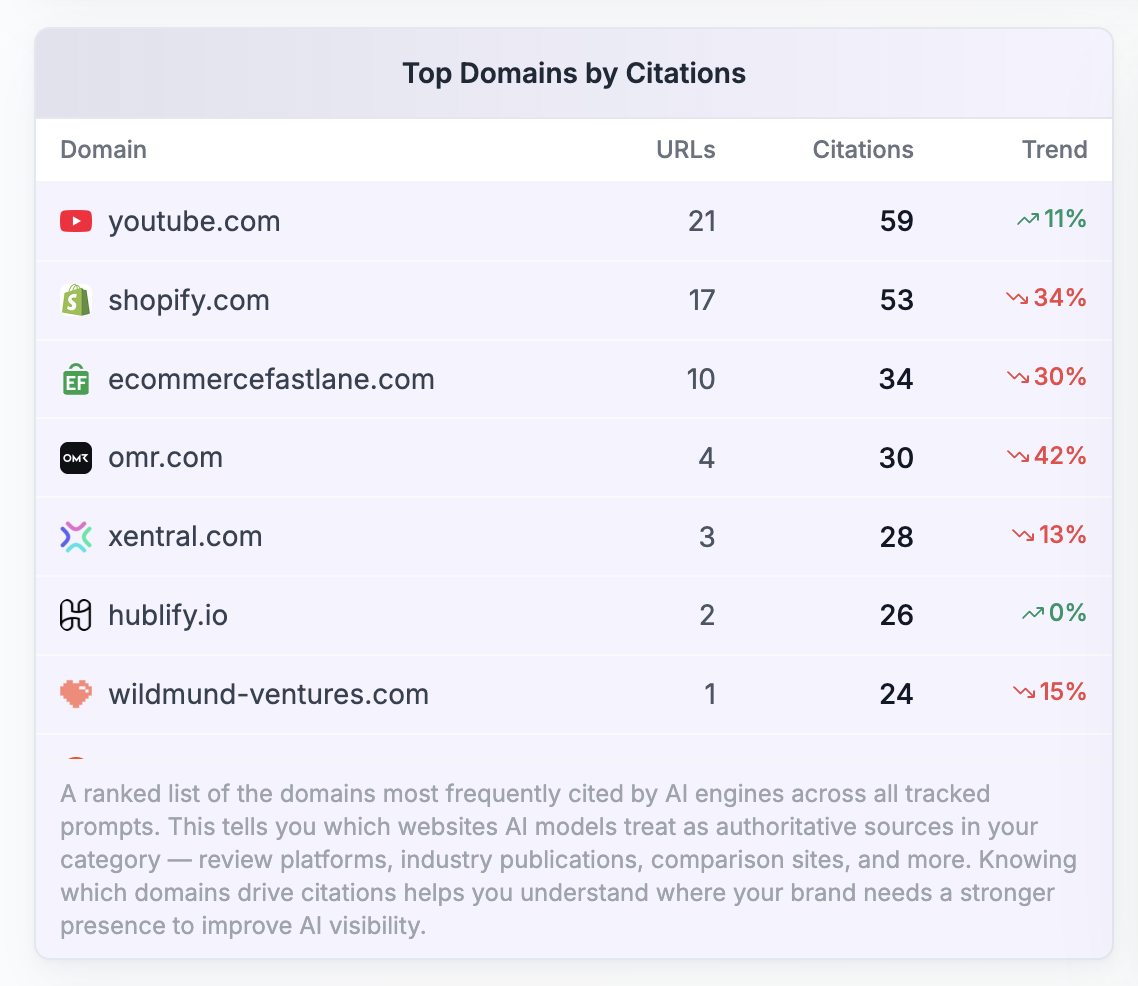Click the downward trend arrow for omr.com

coord(1018,456)
